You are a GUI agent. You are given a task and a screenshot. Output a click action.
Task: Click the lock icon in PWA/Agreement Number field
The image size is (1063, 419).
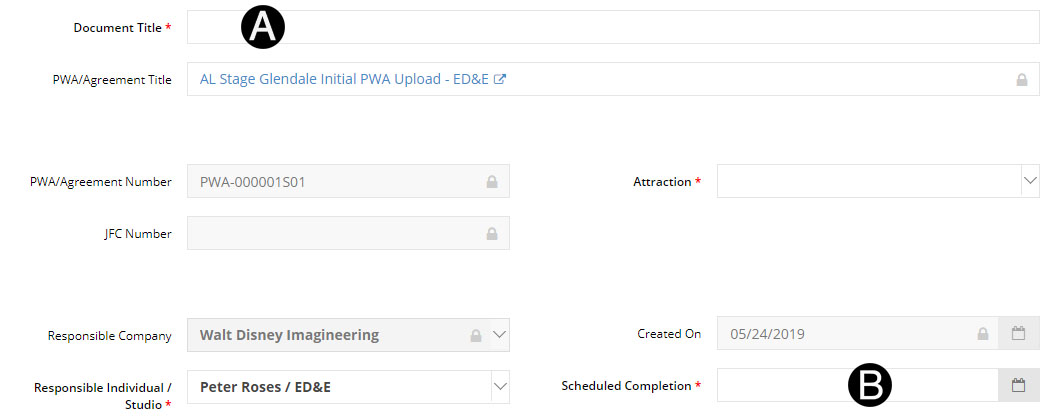[492, 182]
